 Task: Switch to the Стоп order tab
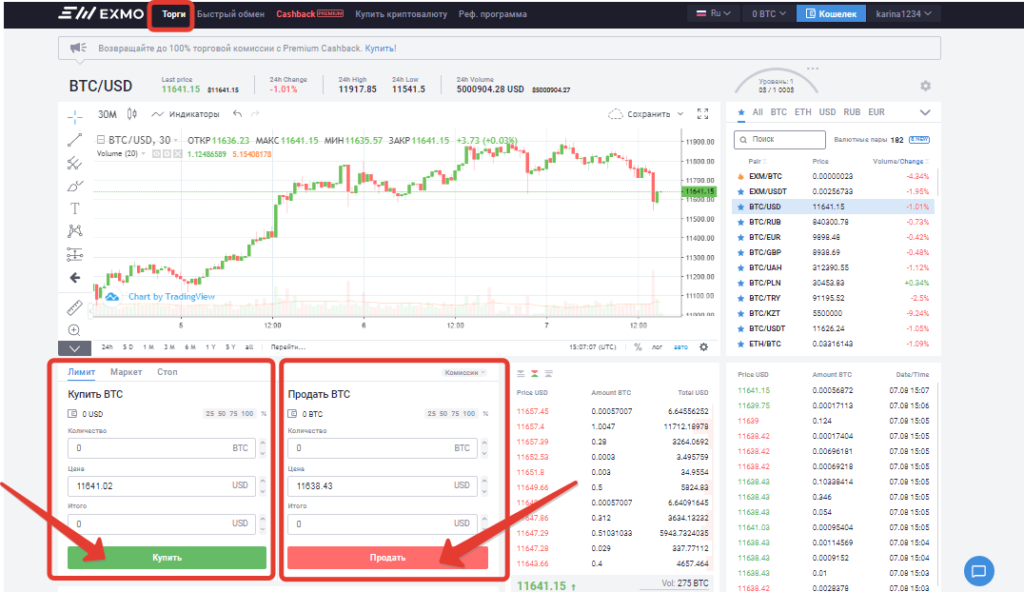pyautogui.click(x=167, y=372)
